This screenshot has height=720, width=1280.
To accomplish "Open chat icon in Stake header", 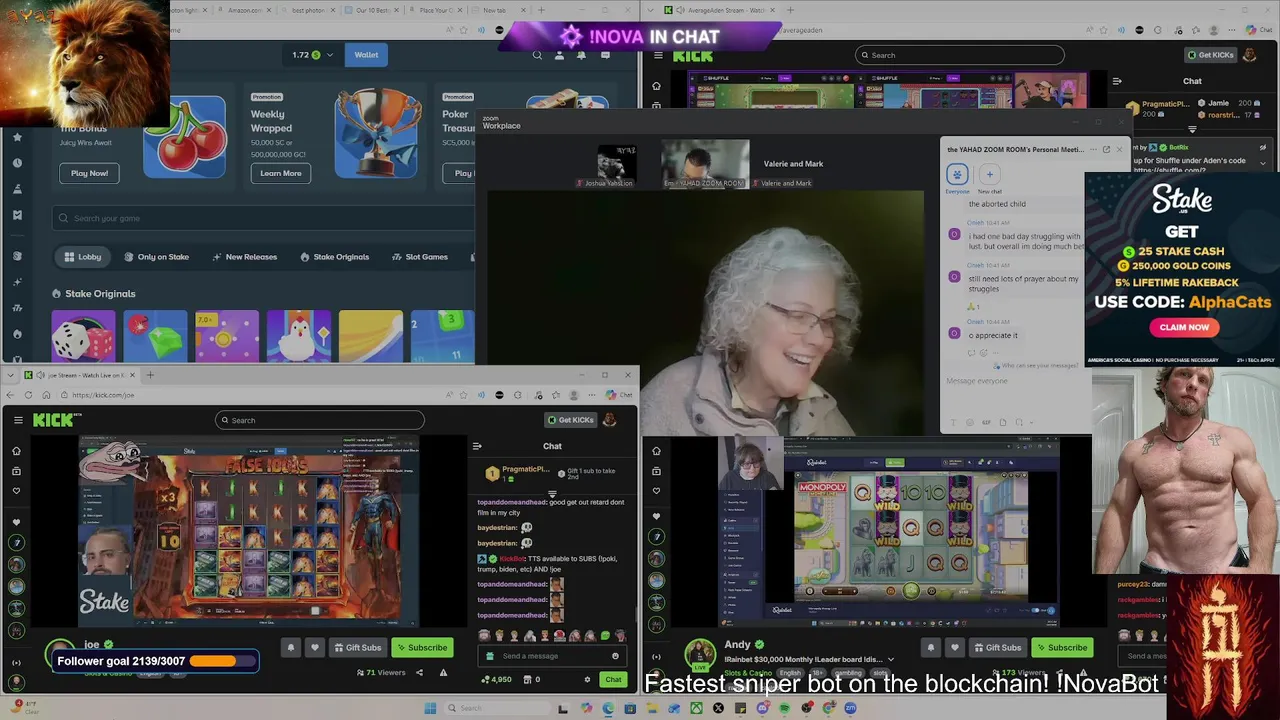I will [605, 55].
